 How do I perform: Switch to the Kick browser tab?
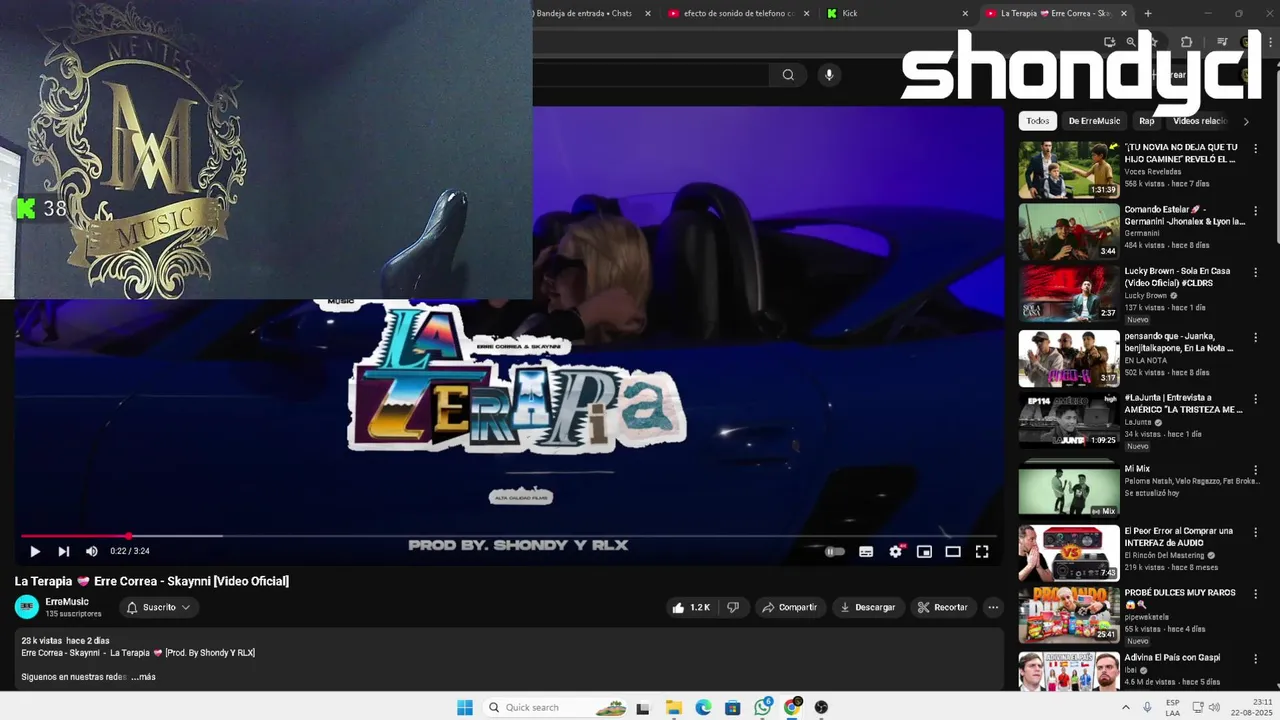pos(897,13)
